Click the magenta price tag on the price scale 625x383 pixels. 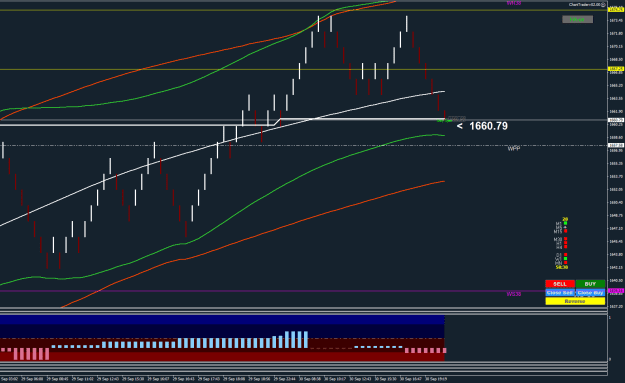616,291
